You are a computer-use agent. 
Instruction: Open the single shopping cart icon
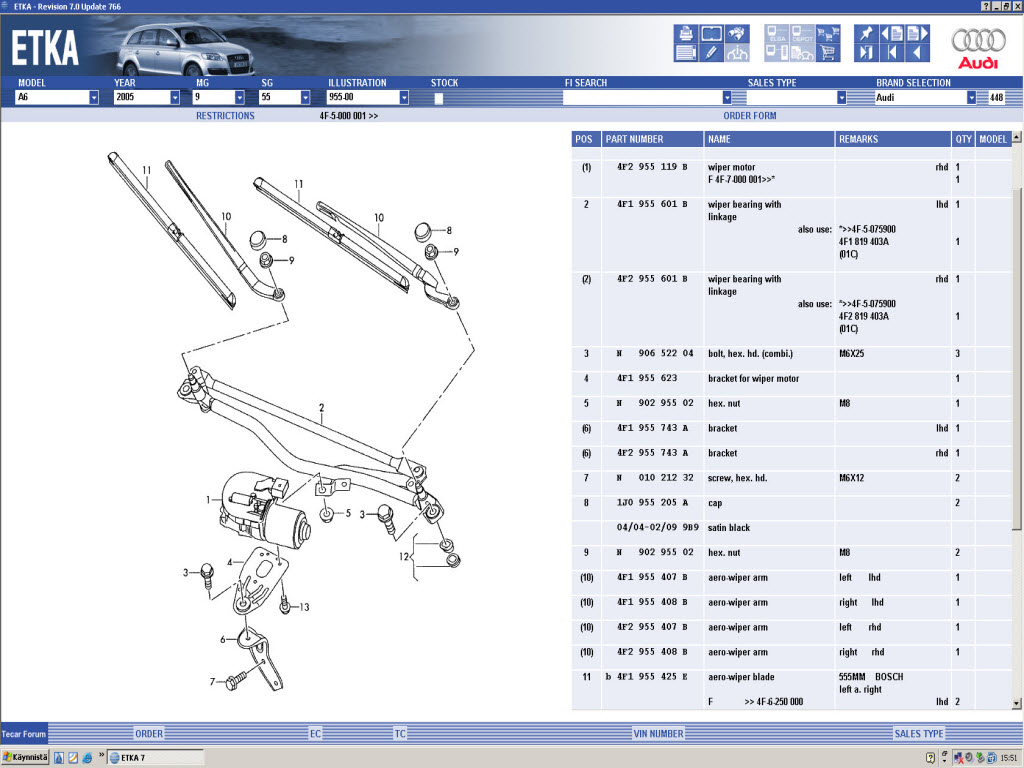click(827, 52)
